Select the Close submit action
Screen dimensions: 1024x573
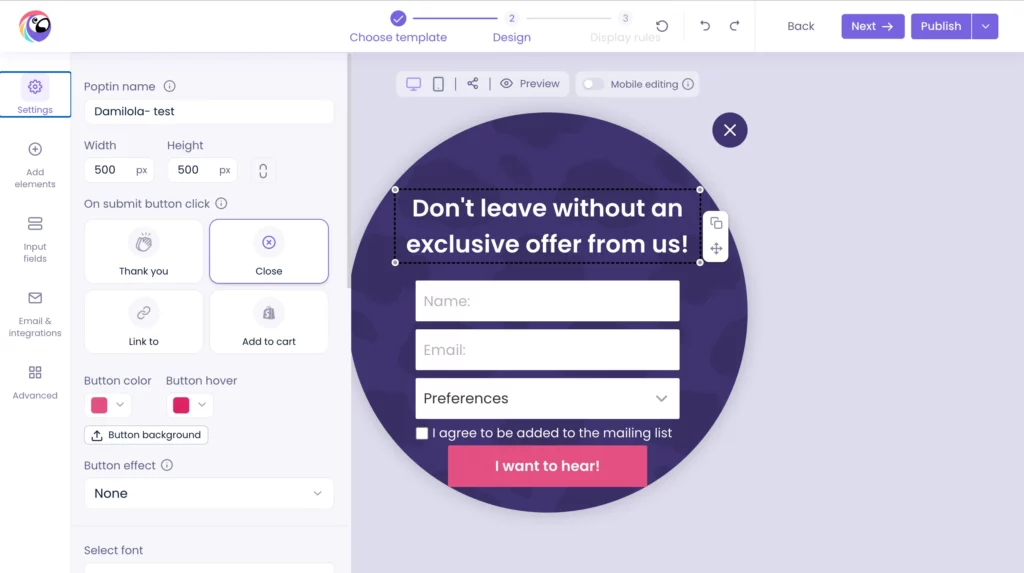(x=269, y=252)
